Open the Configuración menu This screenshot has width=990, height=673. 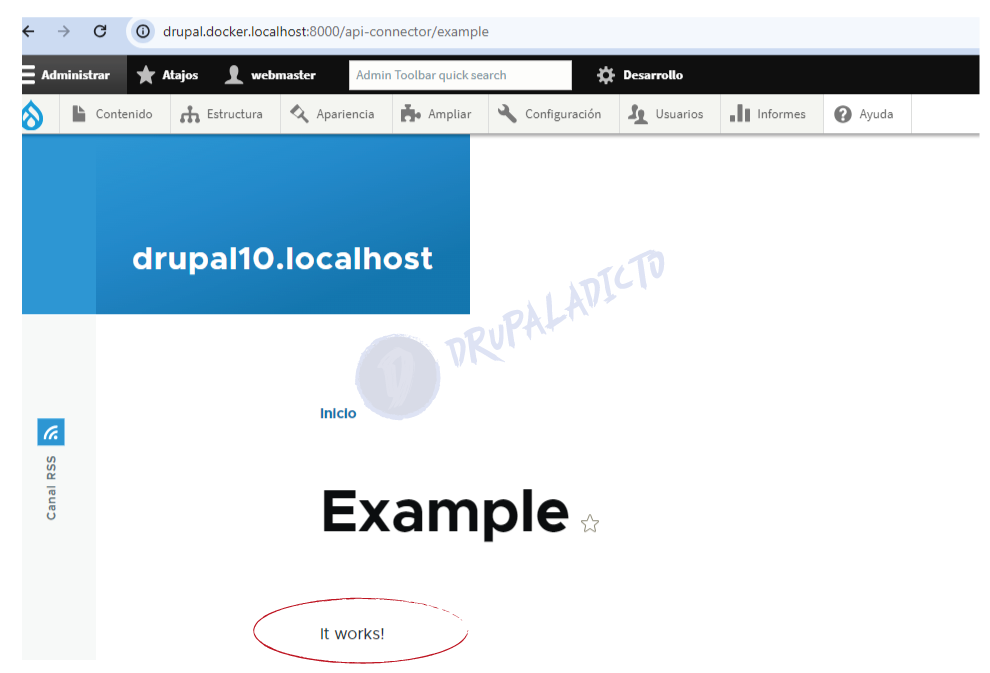551,114
